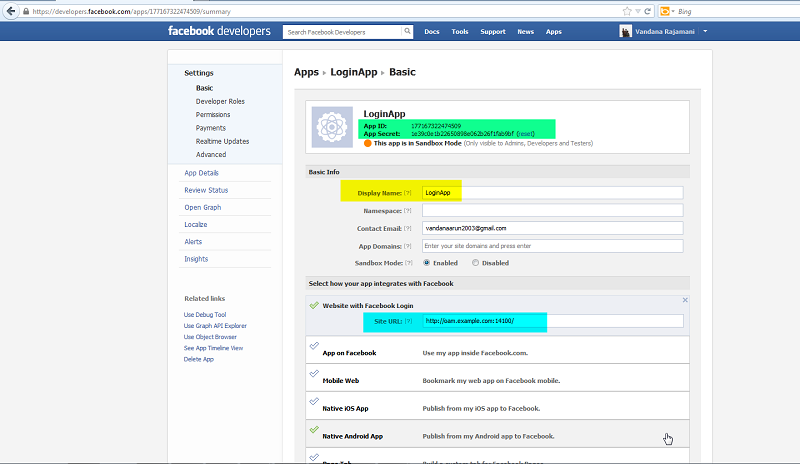Open the Docs menu
The image size is (800, 464).
coord(432,32)
